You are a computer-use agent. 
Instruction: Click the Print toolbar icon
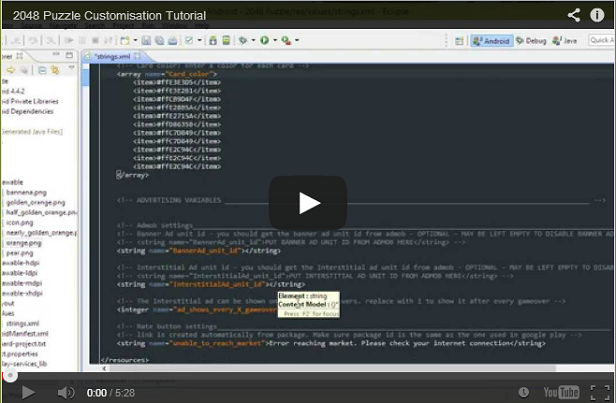172,40
